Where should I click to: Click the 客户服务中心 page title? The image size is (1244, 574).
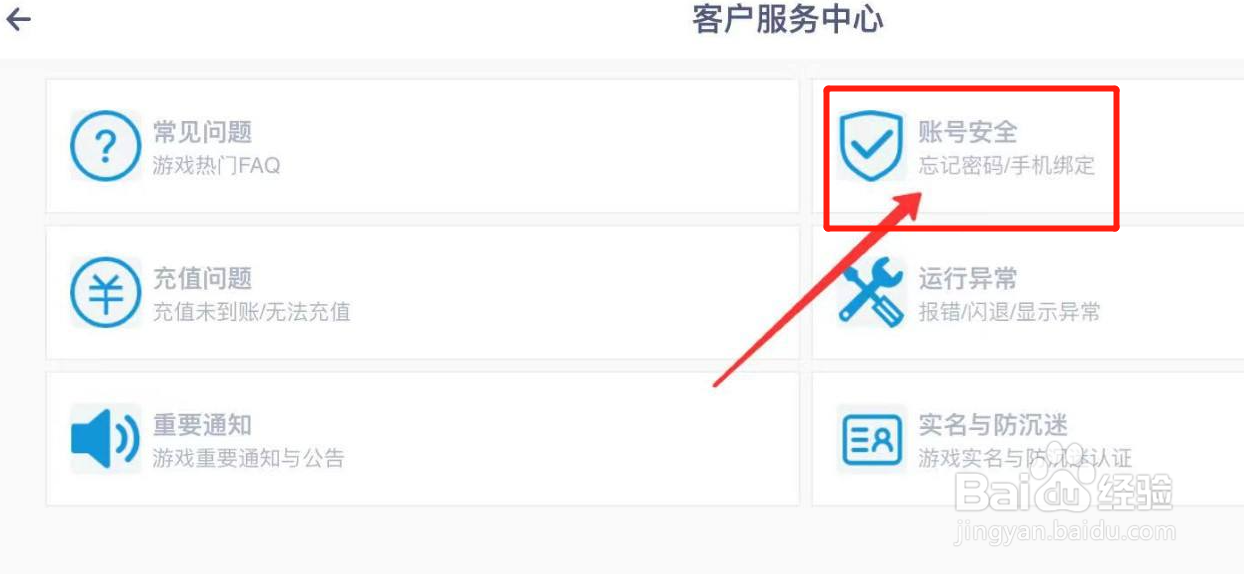[x=788, y=19]
